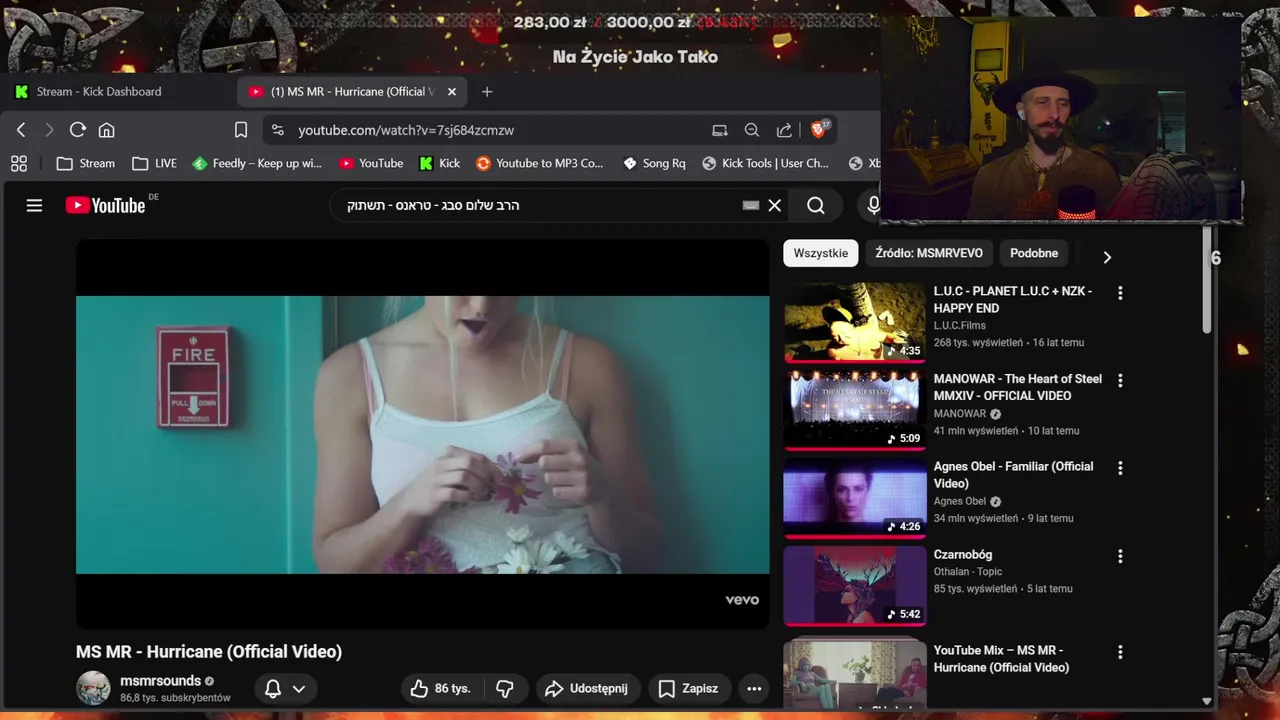The width and height of the screenshot is (1280, 720).
Task: Open Brave Shields lion icon
Action: click(x=819, y=130)
